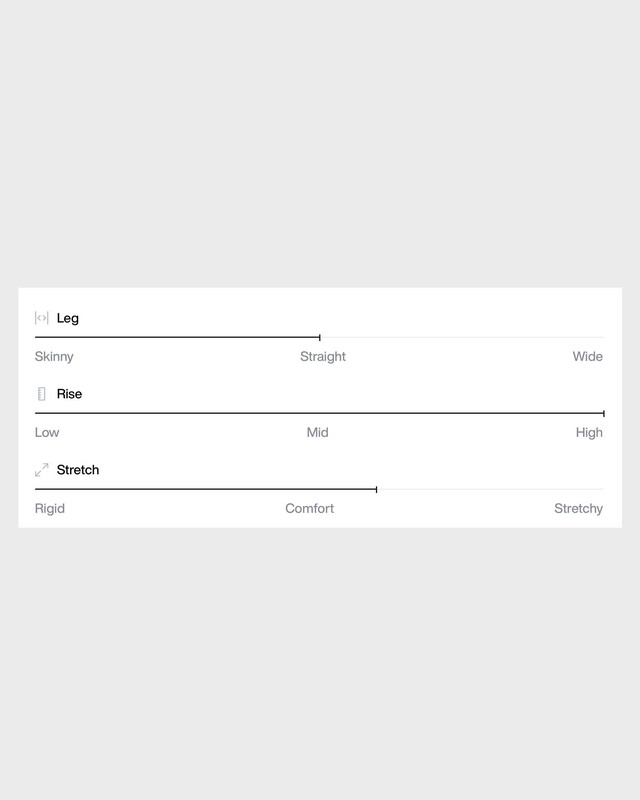Click the Leg slider end marker
Viewport: 640px width, 800px height.
pyautogui.click(x=319, y=338)
